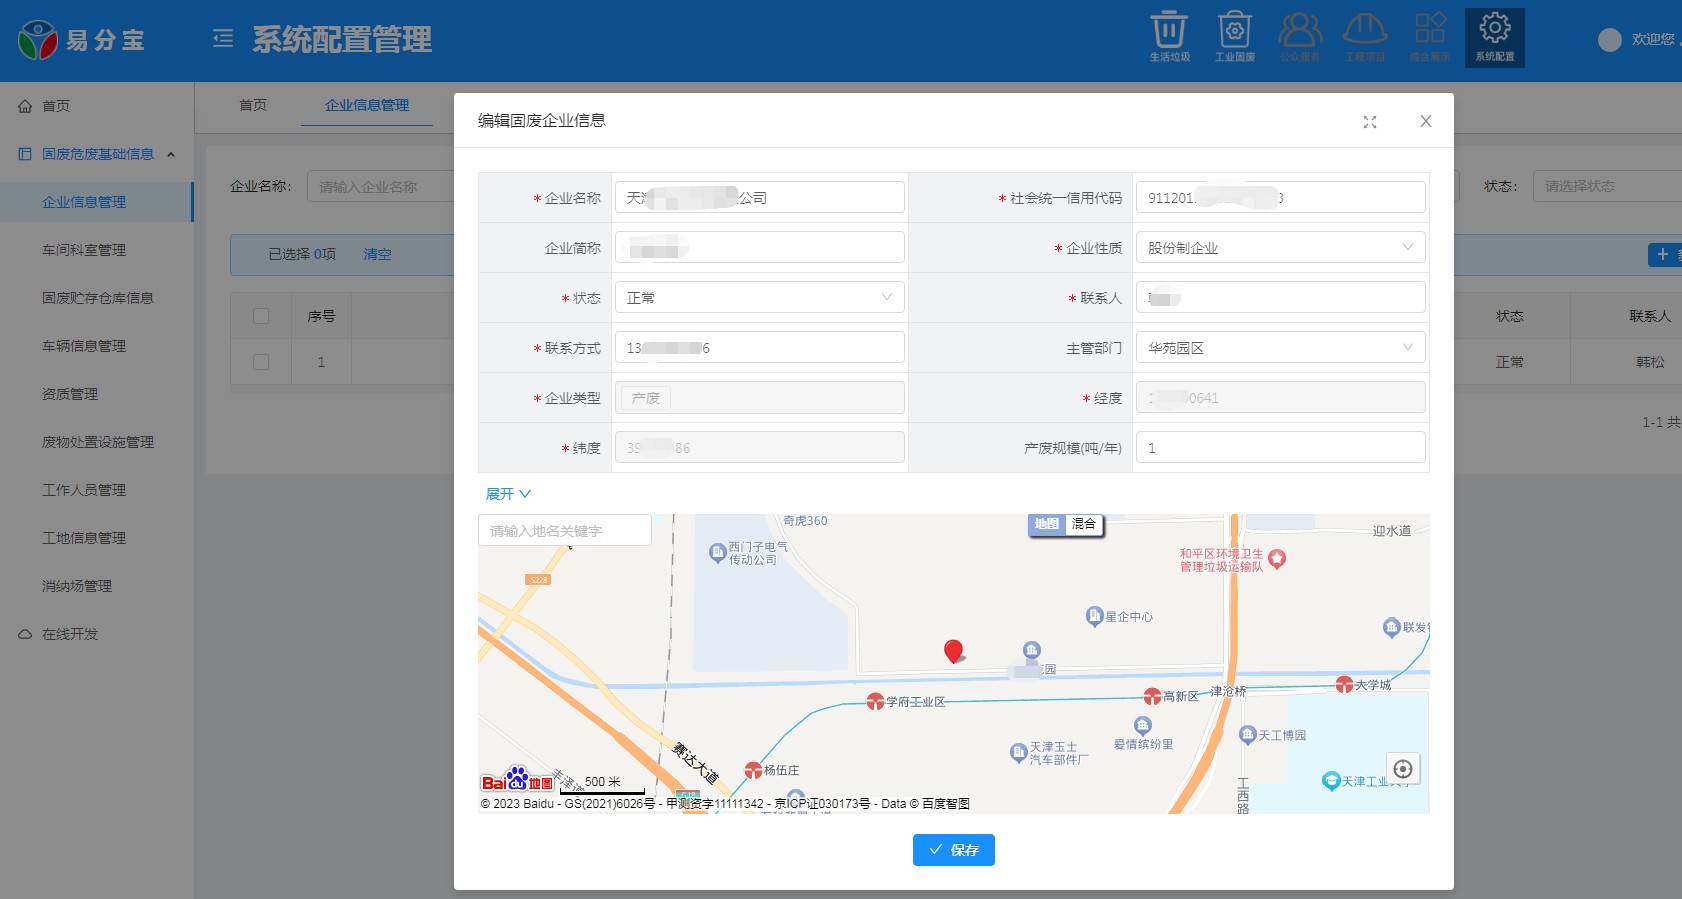
Task: Click the 高新区 subway station icon
Action: click(x=1153, y=696)
